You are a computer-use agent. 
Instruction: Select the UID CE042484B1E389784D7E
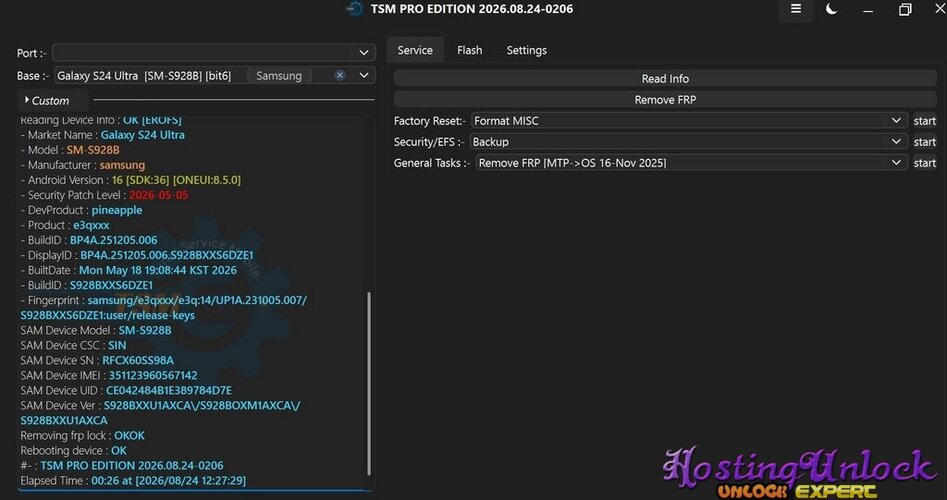pos(169,391)
